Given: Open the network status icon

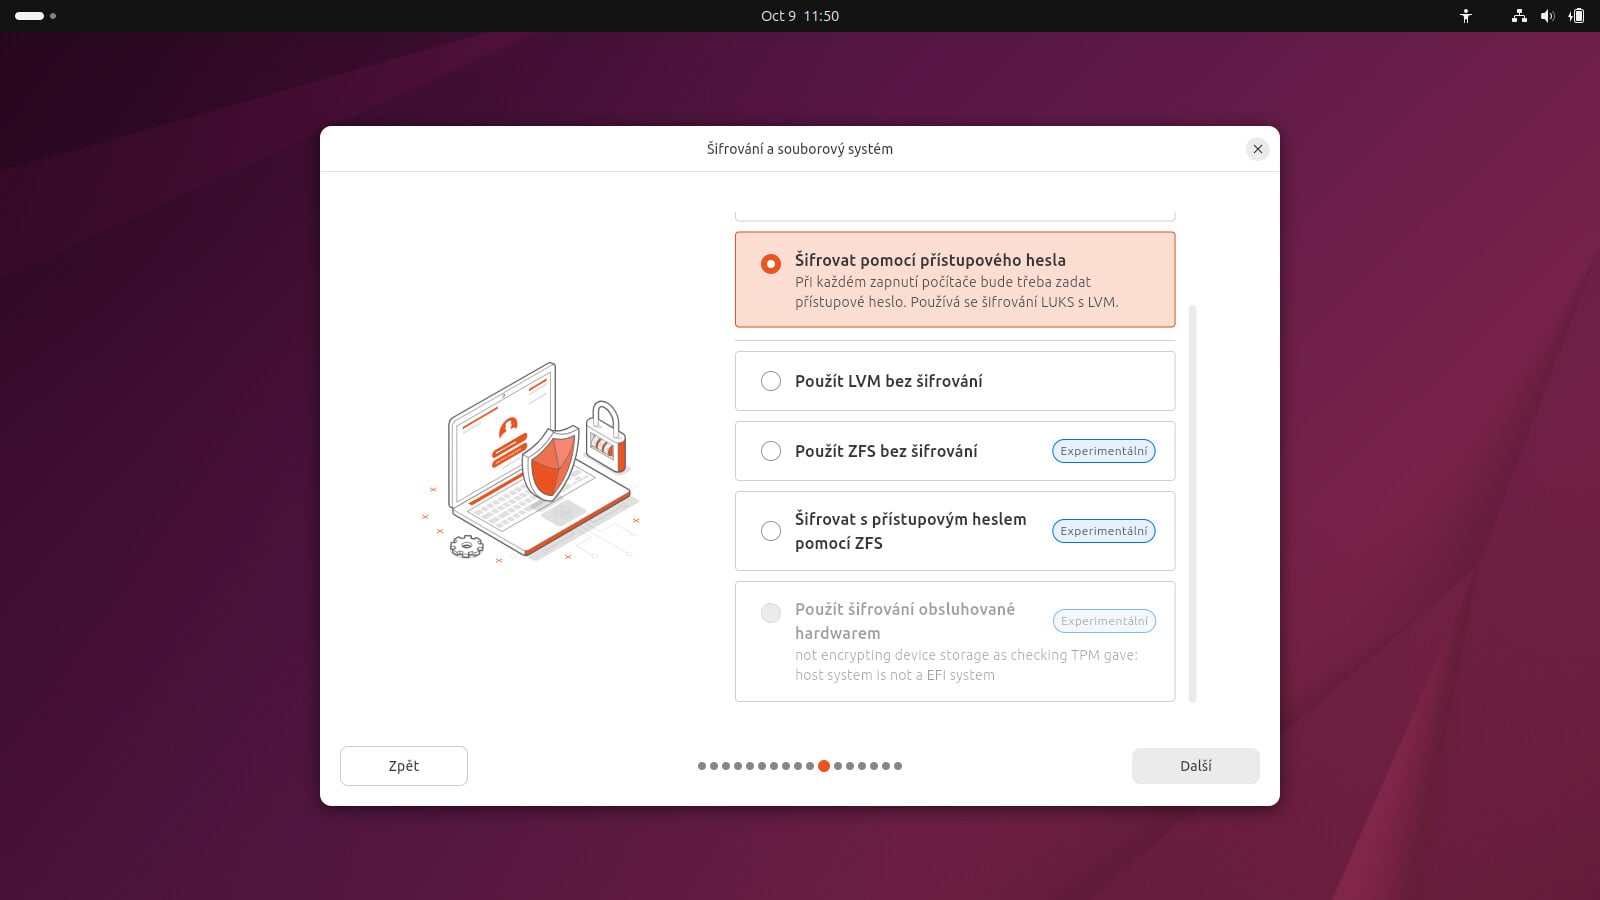Looking at the screenshot, I should click(x=1519, y=16).
